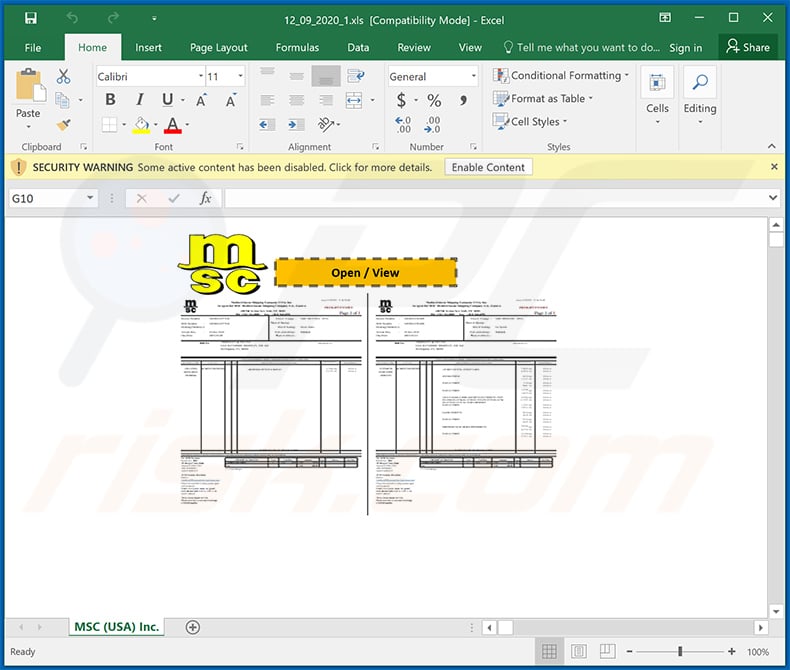Click the New sheet plus icon
The width and height of the screenshot is (790, 670).
click(x=192, y=627)
